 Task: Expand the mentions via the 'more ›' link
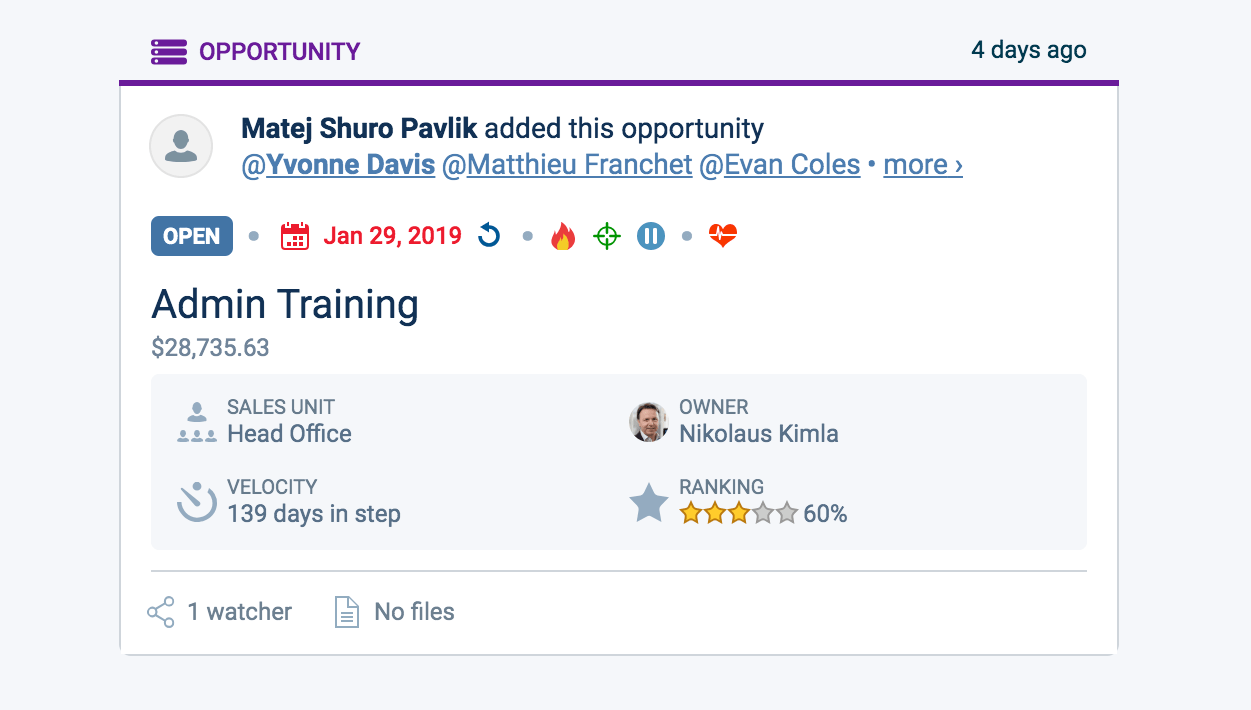[x=921, y=164]
